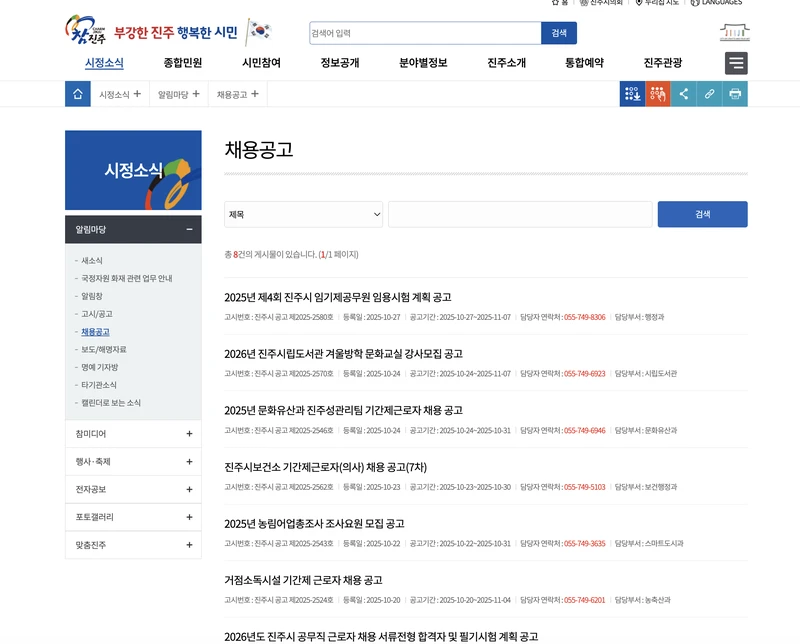This screenshot has width=800, height=644.
Task: Click the 우리집 지도 location pin icon
Action: (638, 4)
